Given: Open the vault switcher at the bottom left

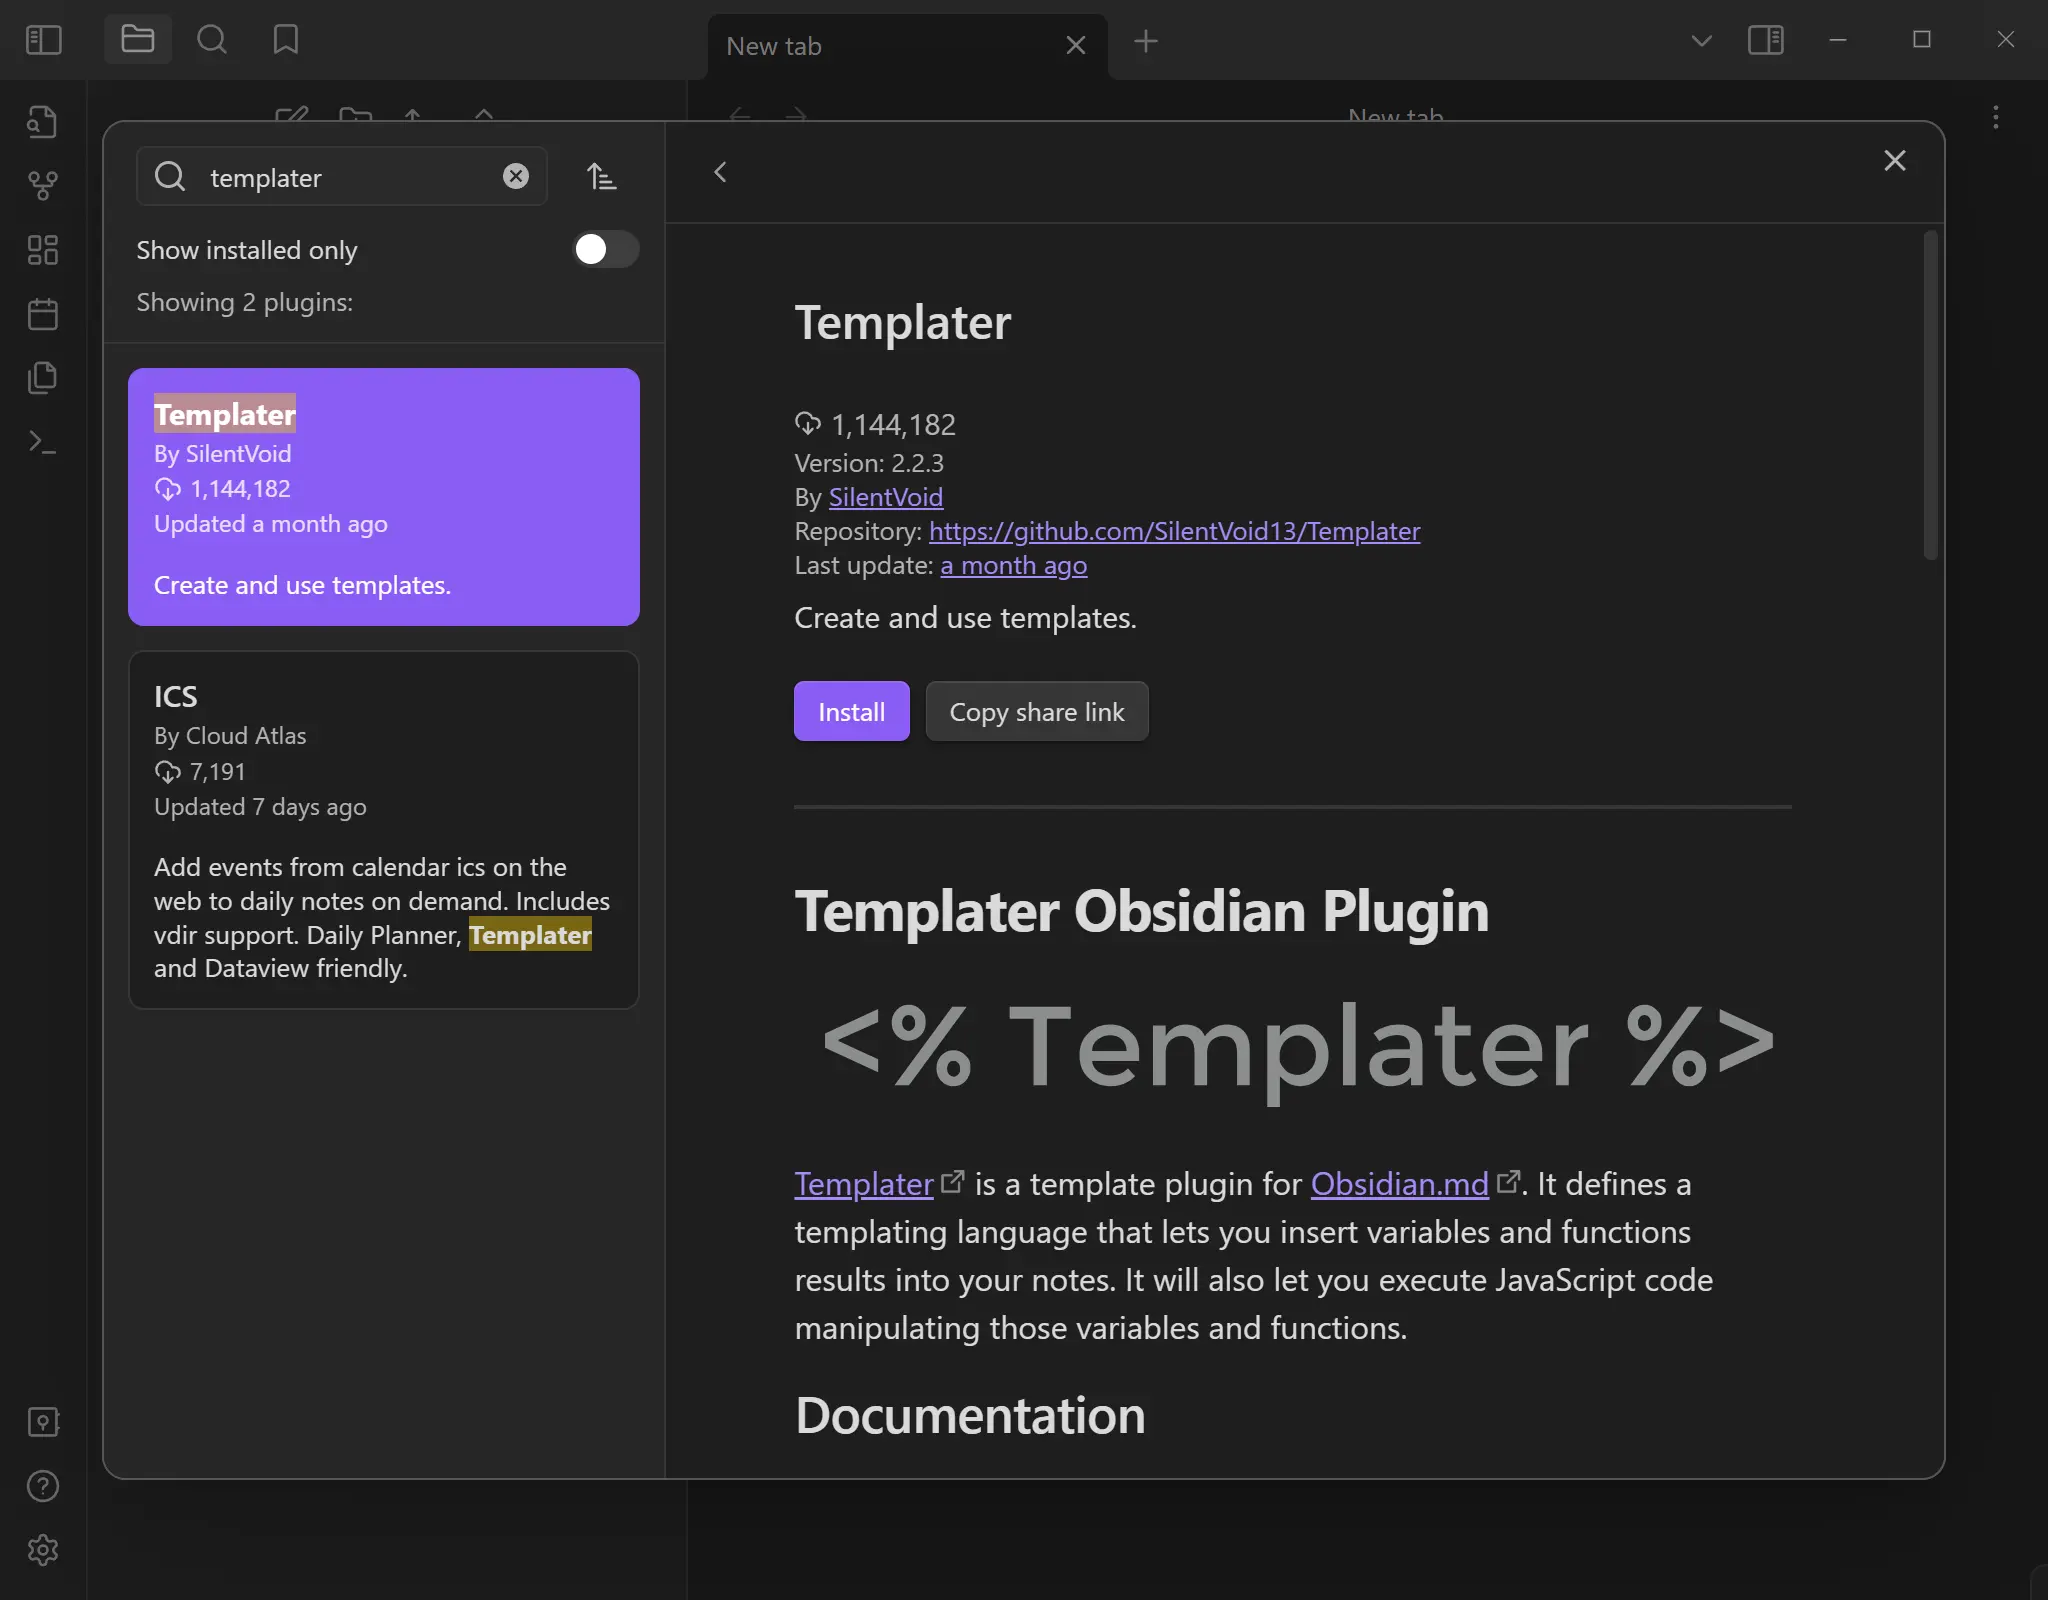Looking at the screenshot, I should [x=43, y=1422].
